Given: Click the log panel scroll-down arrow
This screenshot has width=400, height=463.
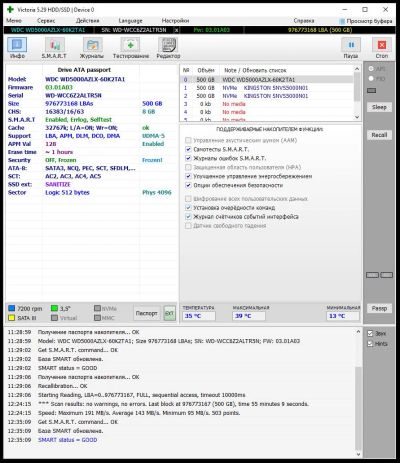Looking at the screenshot, I should coord(358,454).
